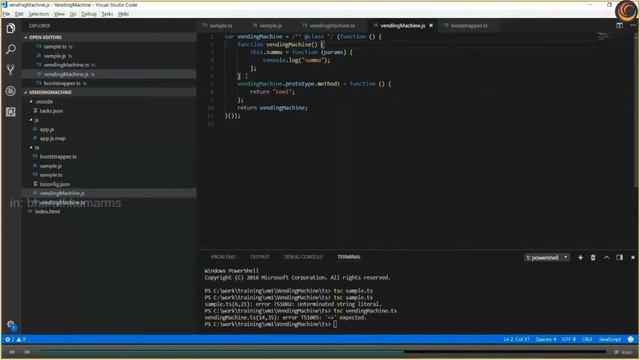Close the vendingMachine.js editor tab
Image resolution: width=640 pixels, height=360 pixels.
pos(431,26)
